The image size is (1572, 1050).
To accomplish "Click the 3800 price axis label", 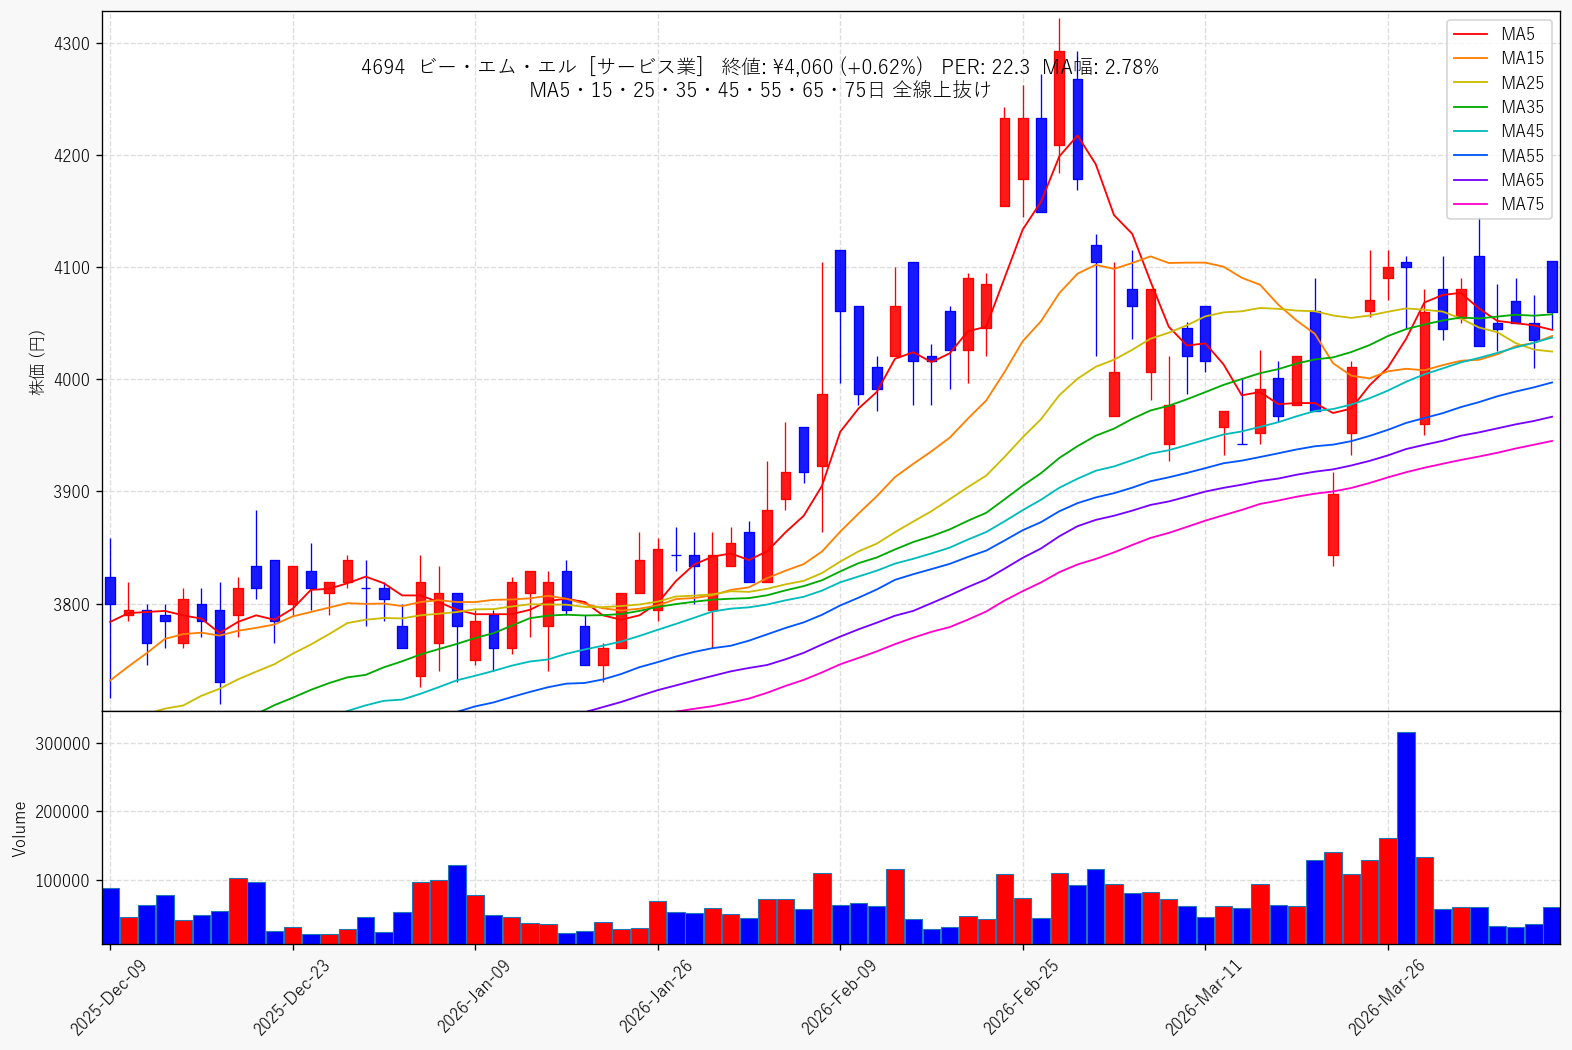I will [72, 604].
